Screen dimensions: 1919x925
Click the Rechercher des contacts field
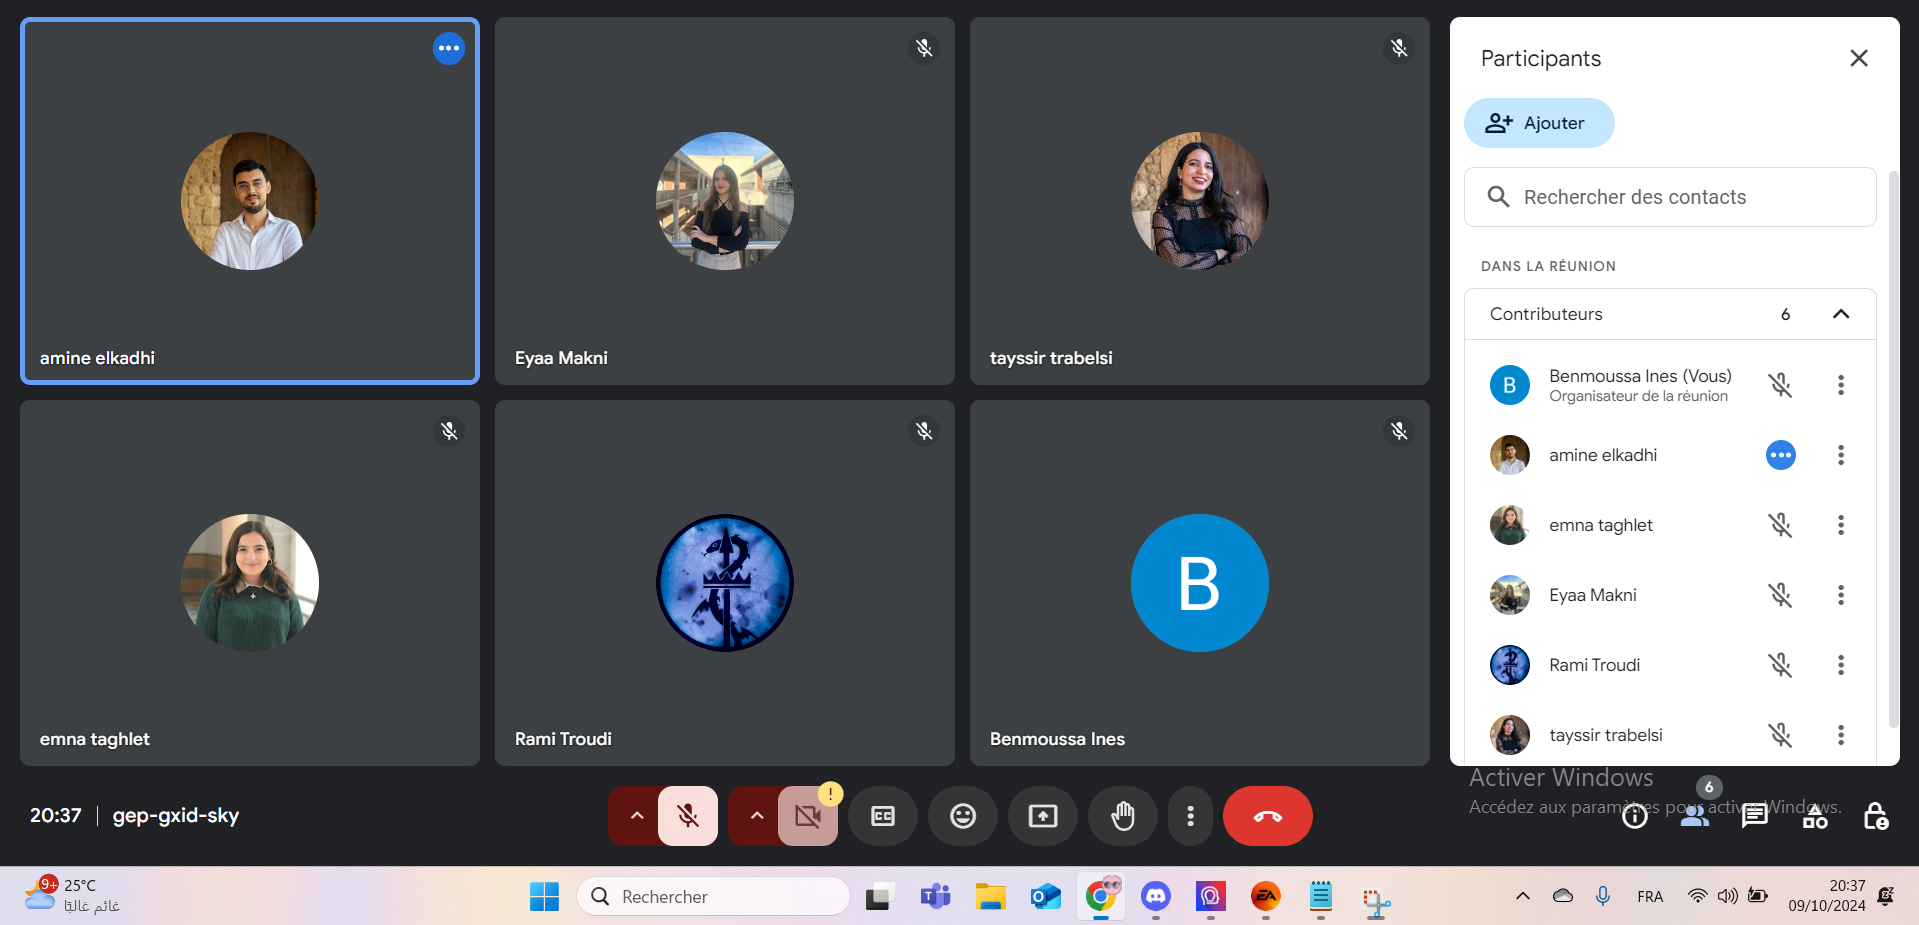tap(1670, 197)
